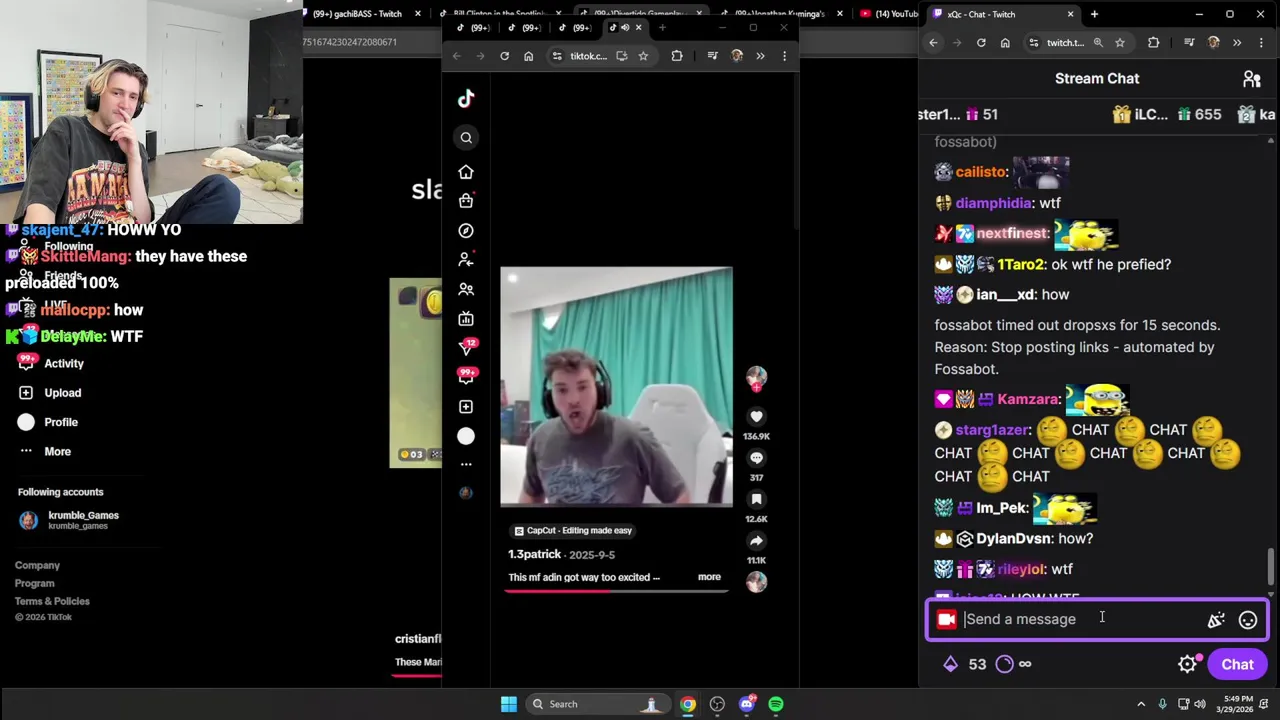The height and width of the screenshot is (720, 1280).
Task: Bookmark twitch.tv page with star icon
Action: tap(1120, 42)
